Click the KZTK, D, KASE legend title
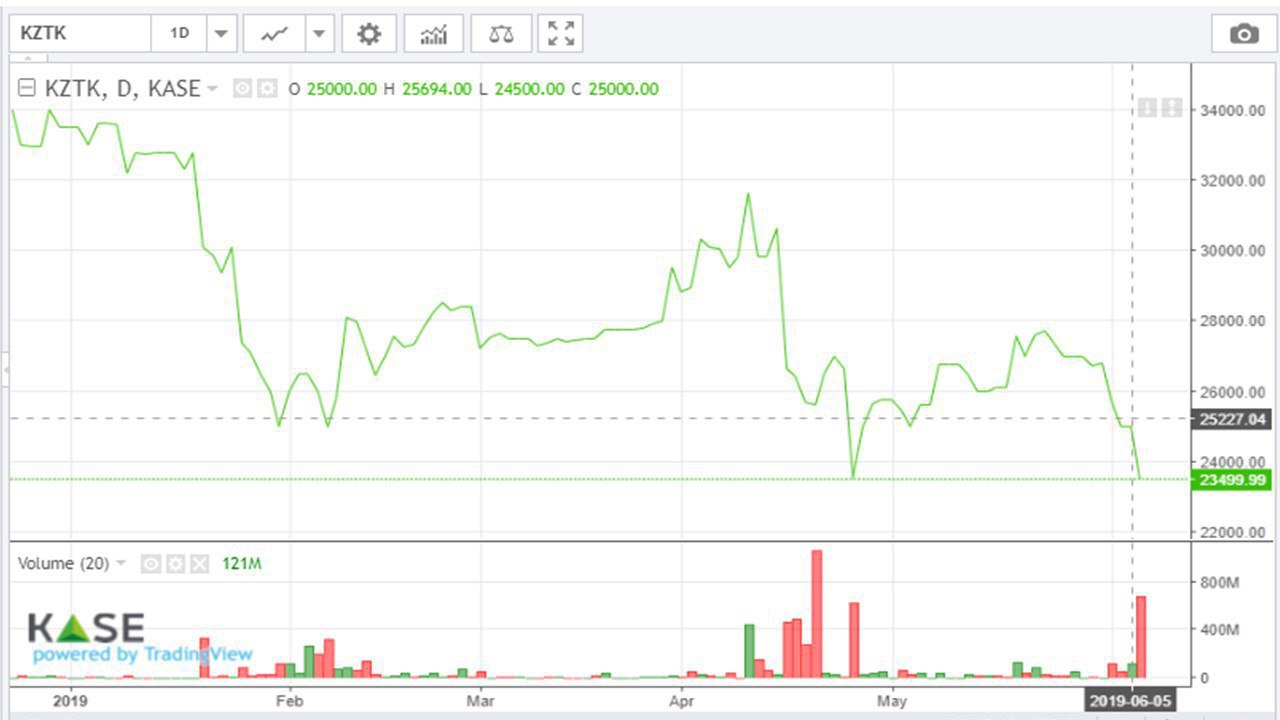Viewport: 1280px width, 720px height. 122,89
